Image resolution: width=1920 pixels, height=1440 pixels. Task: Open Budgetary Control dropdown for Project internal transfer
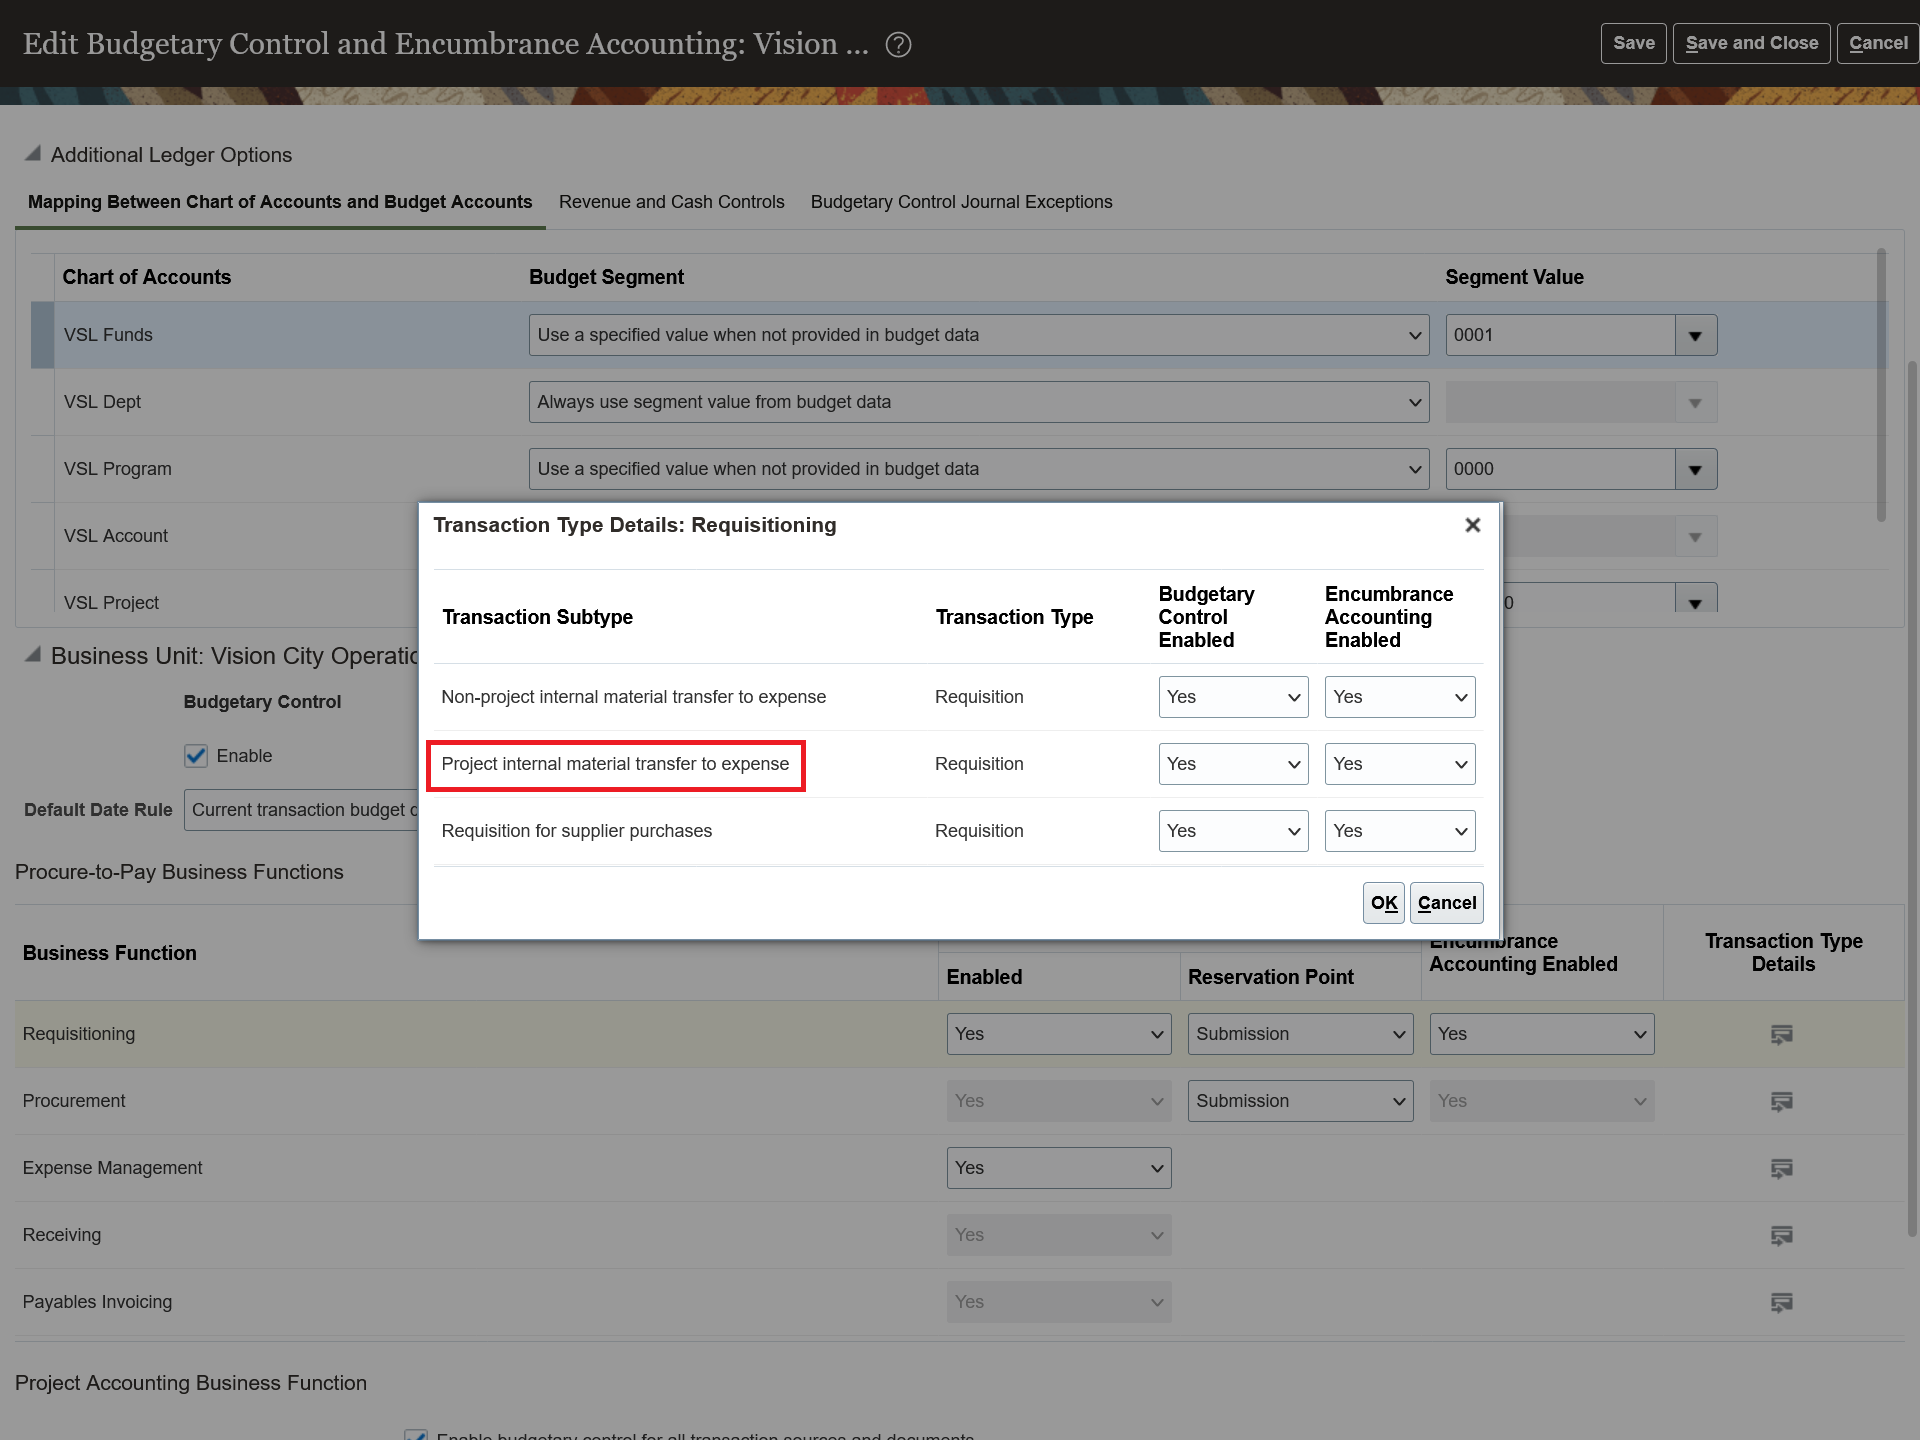[1232, 764]
